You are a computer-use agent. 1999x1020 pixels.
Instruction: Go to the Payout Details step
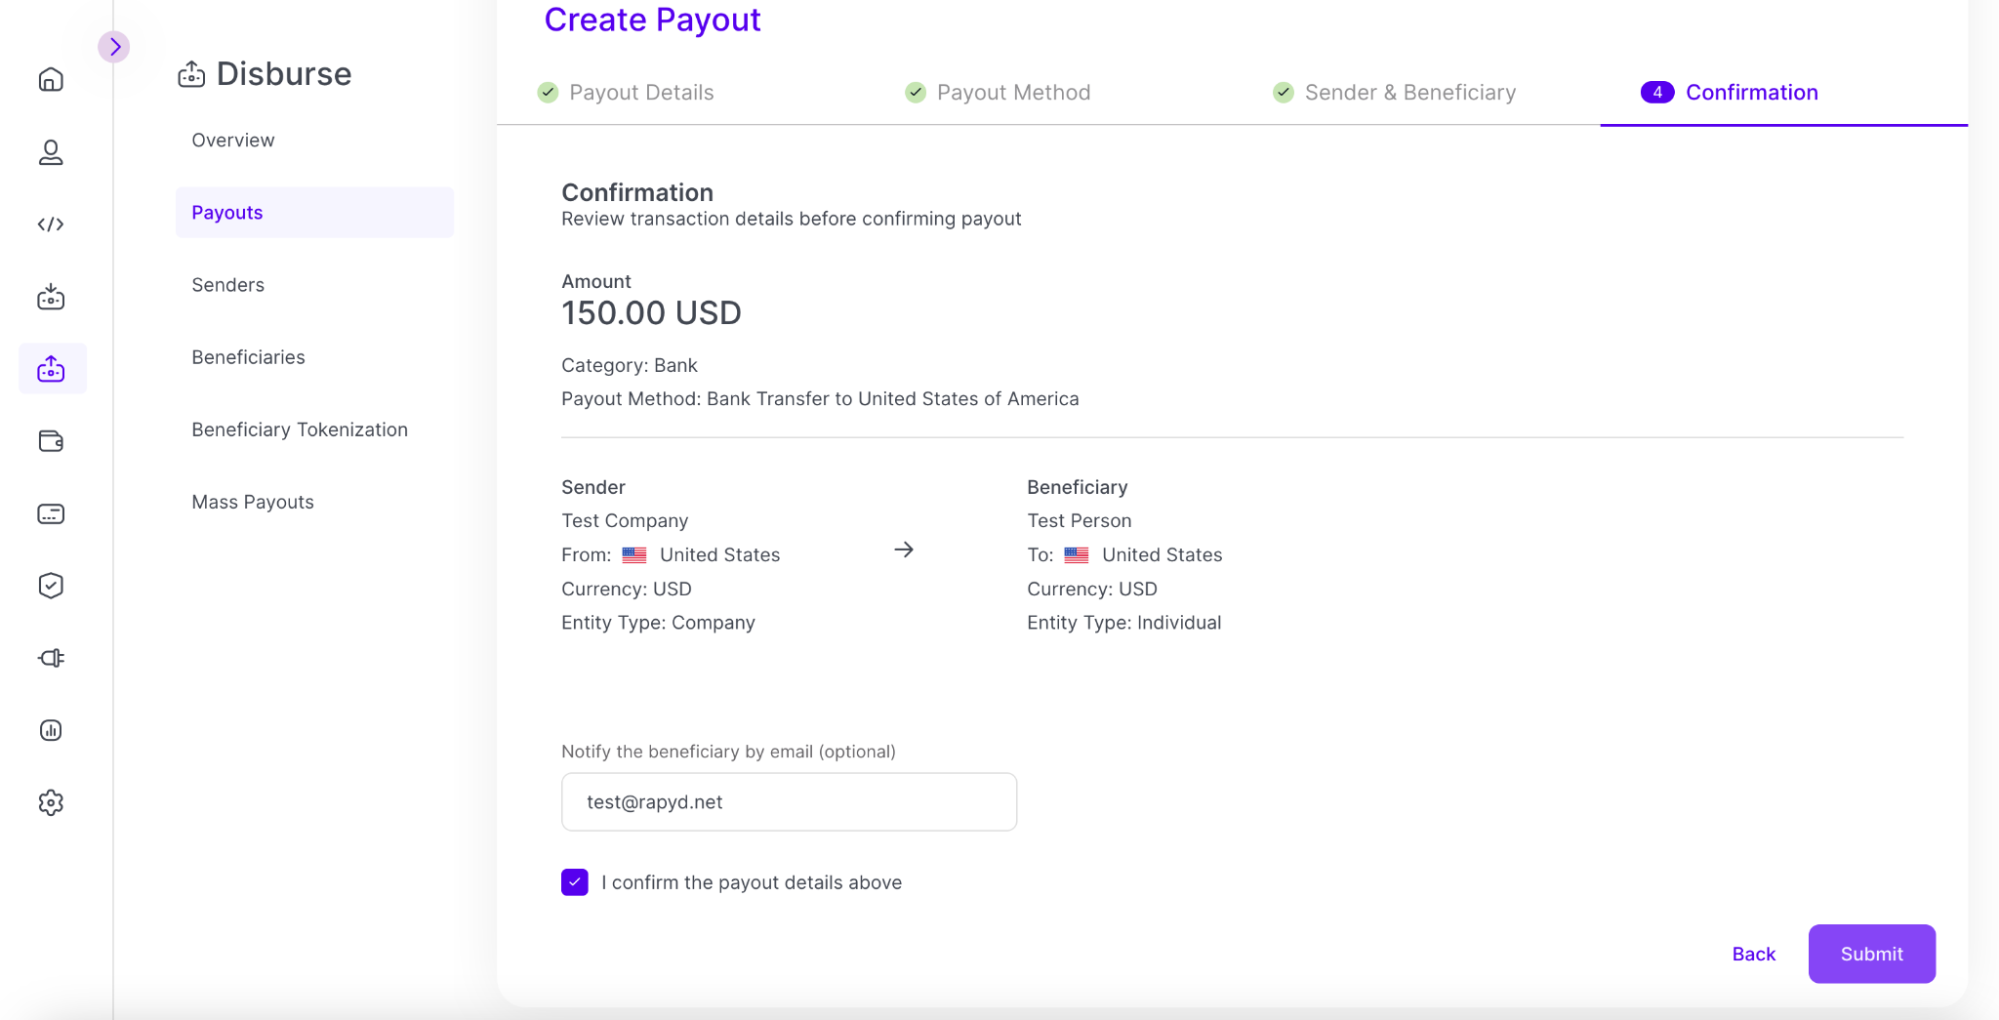(x=641, y=93)
